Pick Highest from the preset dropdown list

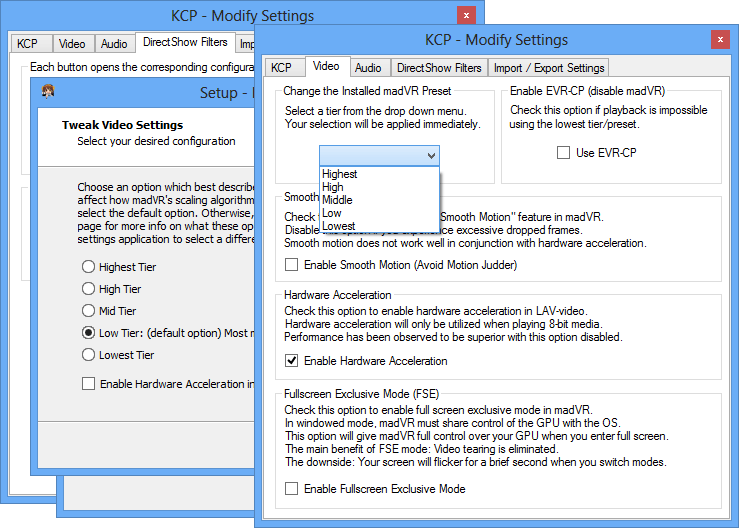click(x=340, y=174)
